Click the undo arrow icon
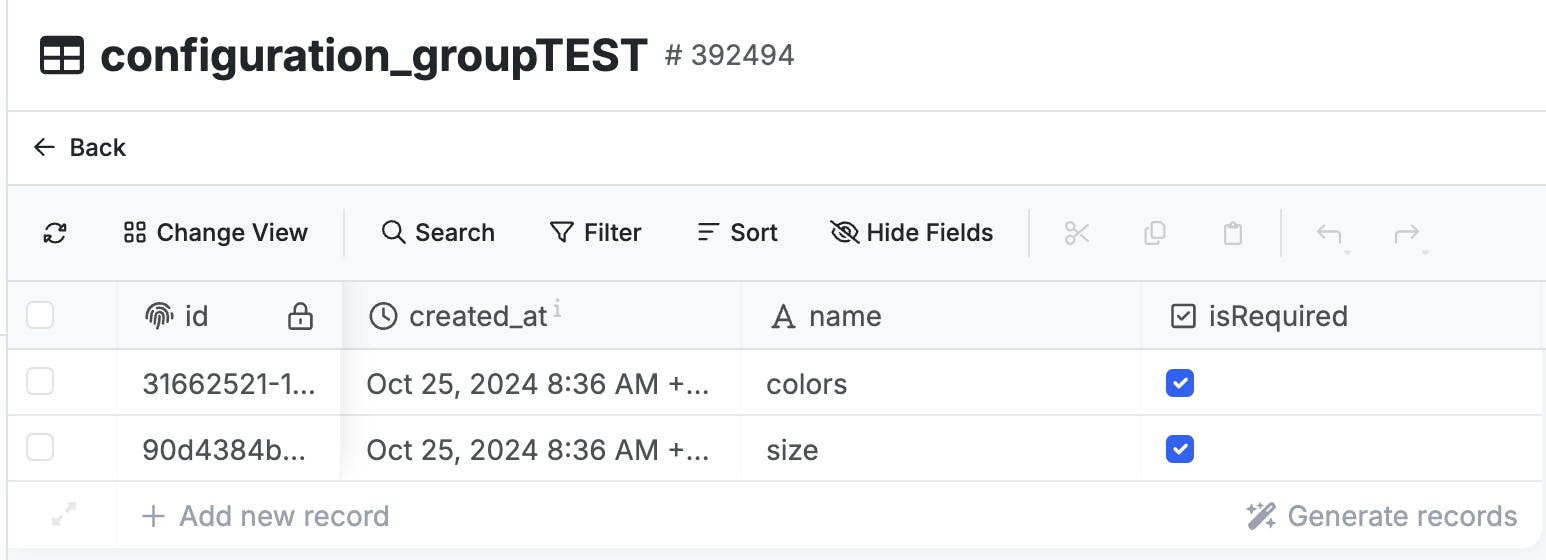The height and width of the screenshot is (560, 1546). 1329,233
